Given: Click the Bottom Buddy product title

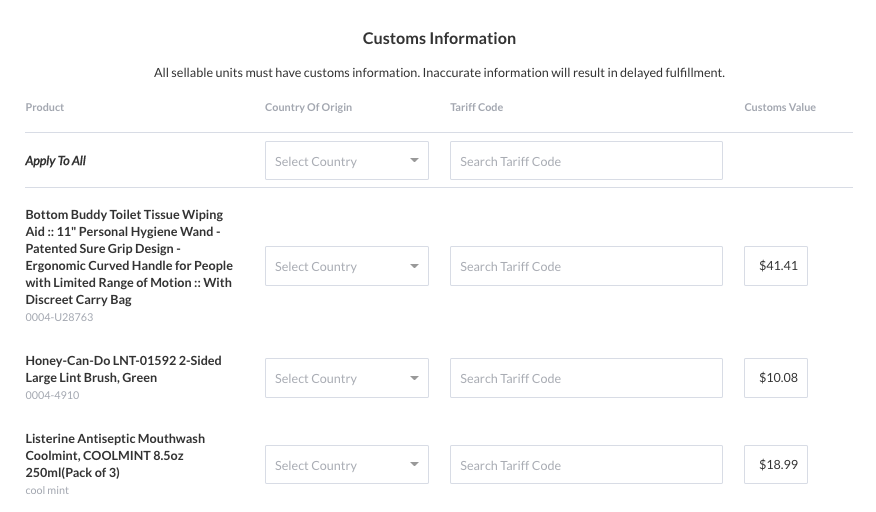Looking at the screenshot, I should (129, 257).
